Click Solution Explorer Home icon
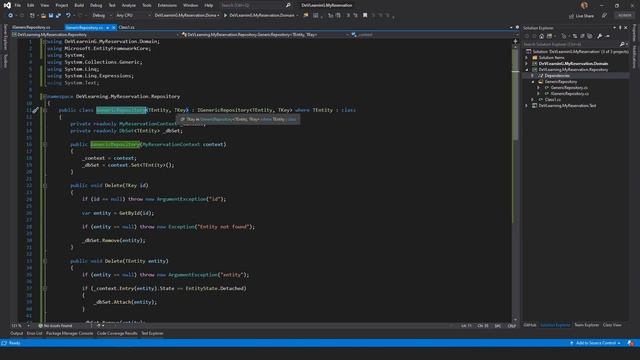Viewport: 640px width, 360px height. [x=542, y=36]
